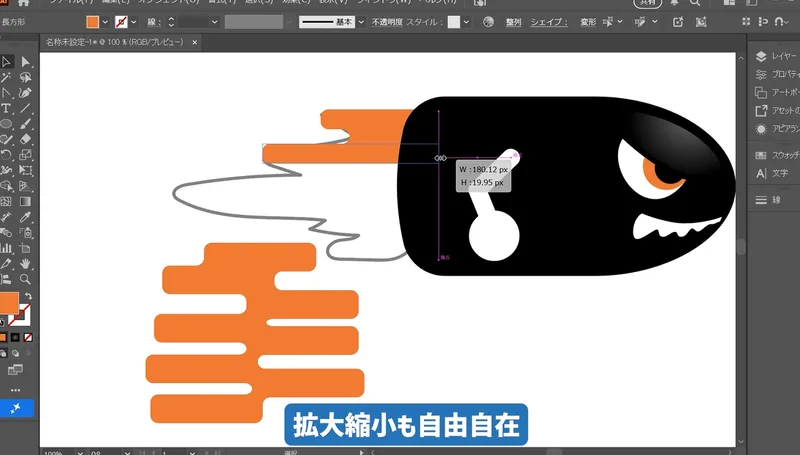Open the Layers panel icon
The height and width of the screenshot is (455, 800).
761,57
